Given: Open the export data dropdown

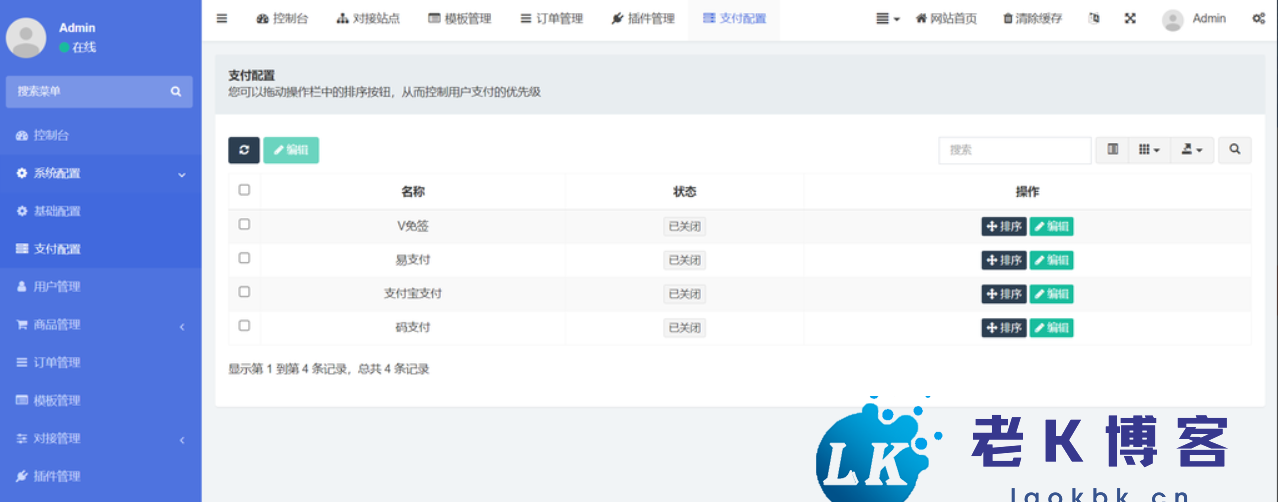Looking at the screenshot, I should (x=1192, y=150).
